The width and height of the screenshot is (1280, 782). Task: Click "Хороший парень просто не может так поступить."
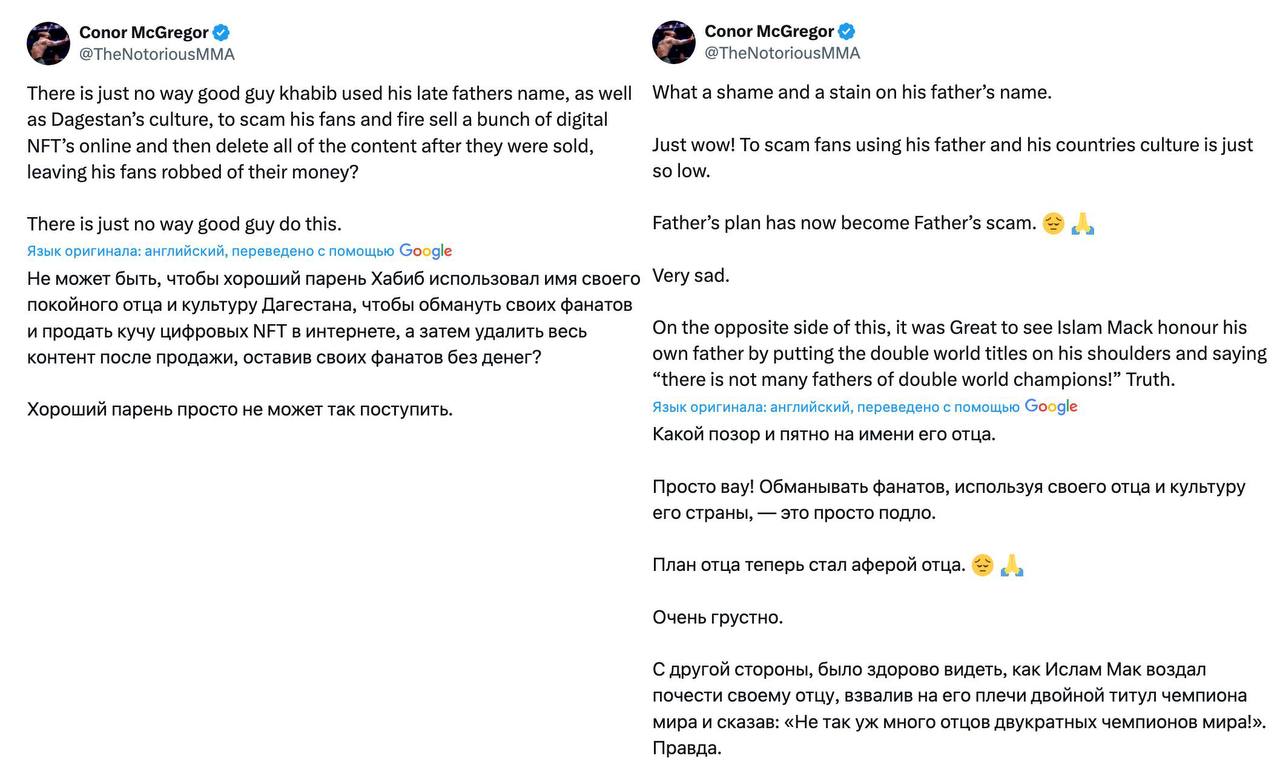pos(240,409)
